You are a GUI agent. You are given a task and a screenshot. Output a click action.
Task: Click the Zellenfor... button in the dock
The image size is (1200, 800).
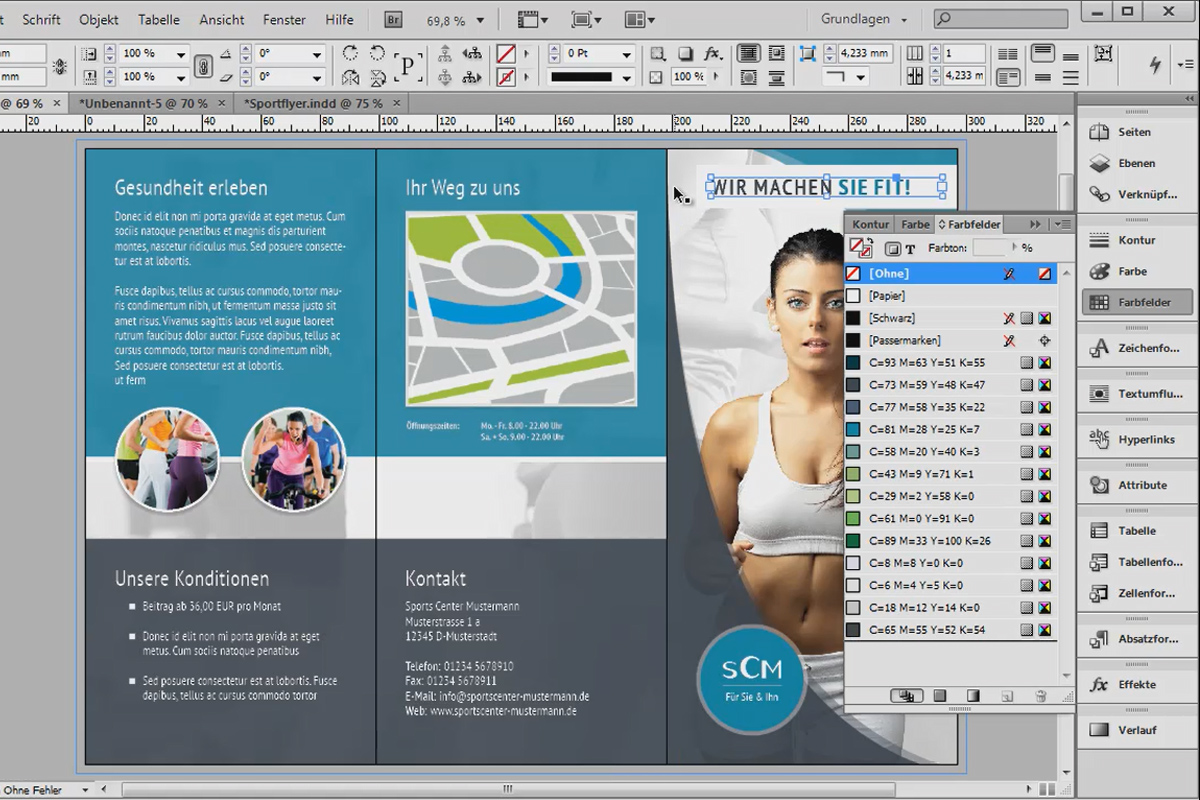tap(1137, 593)
